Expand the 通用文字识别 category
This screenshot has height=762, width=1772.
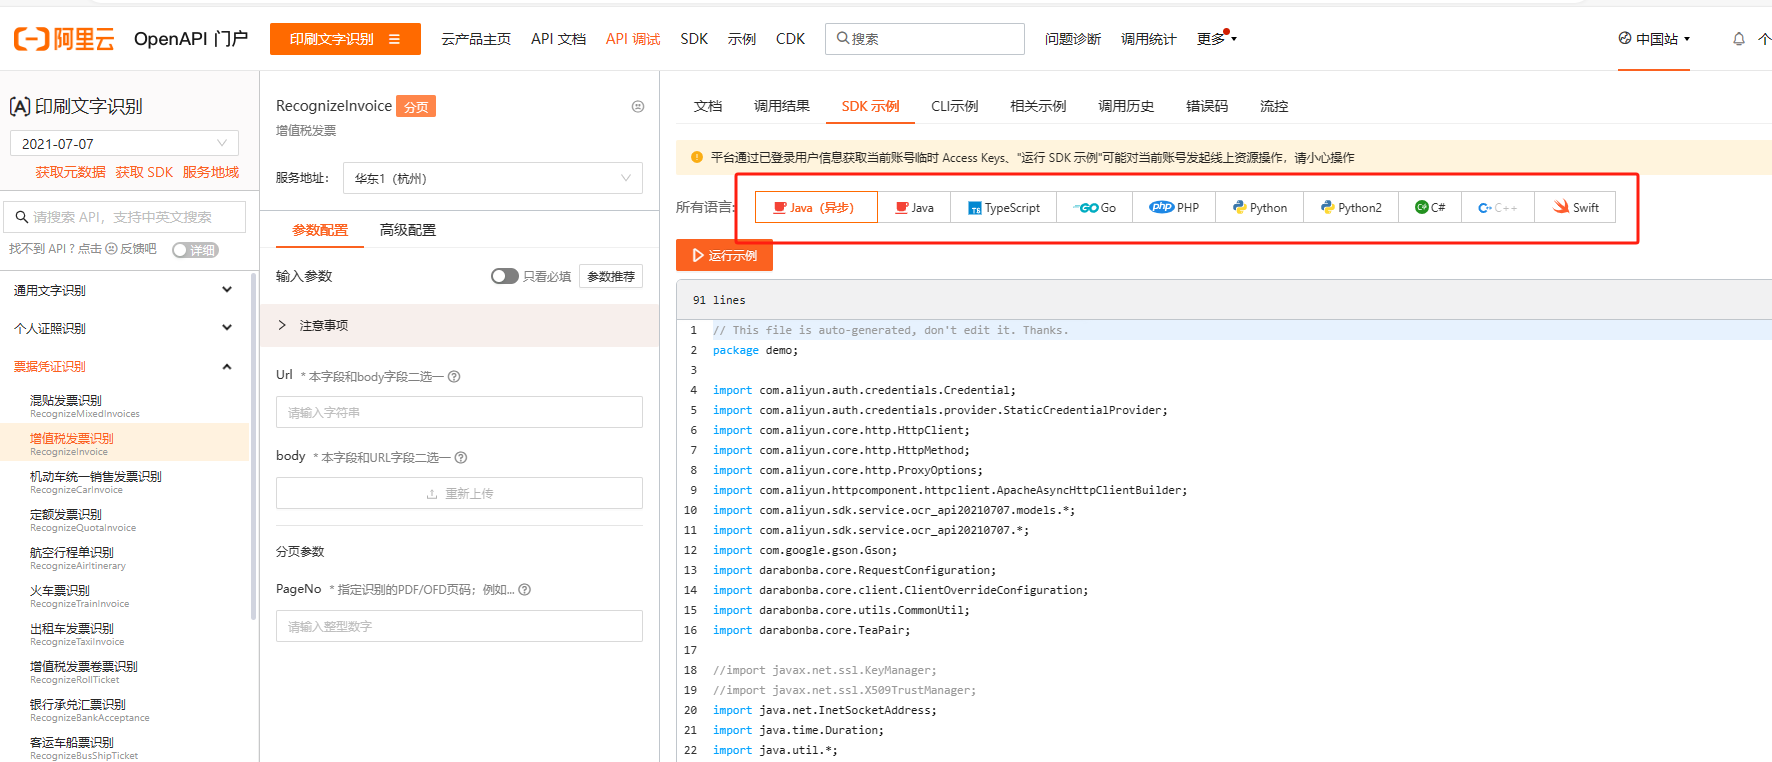[124, 290]
